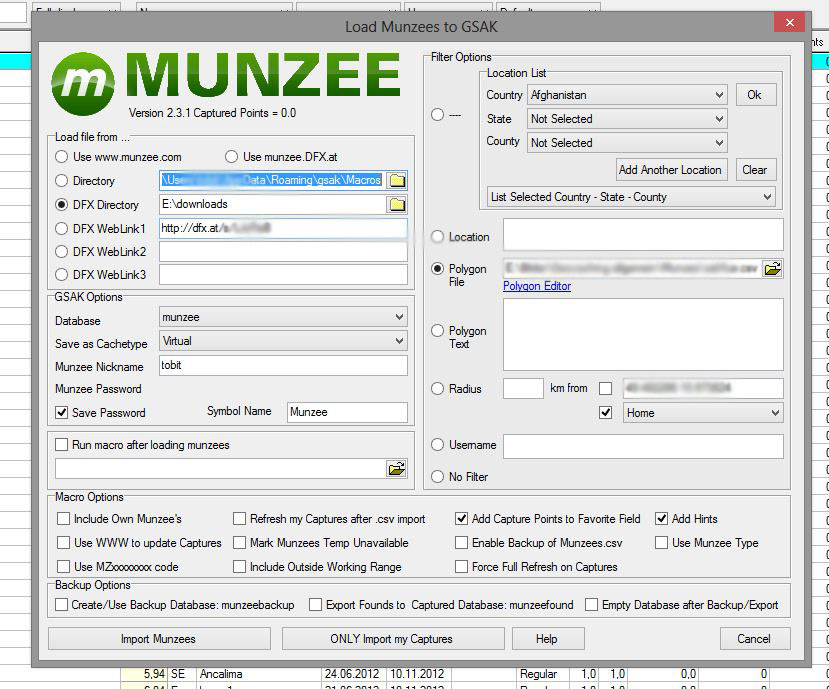The image size is (829, 689).
Task: Open the Home location dropdown
Action: point(703,413)
